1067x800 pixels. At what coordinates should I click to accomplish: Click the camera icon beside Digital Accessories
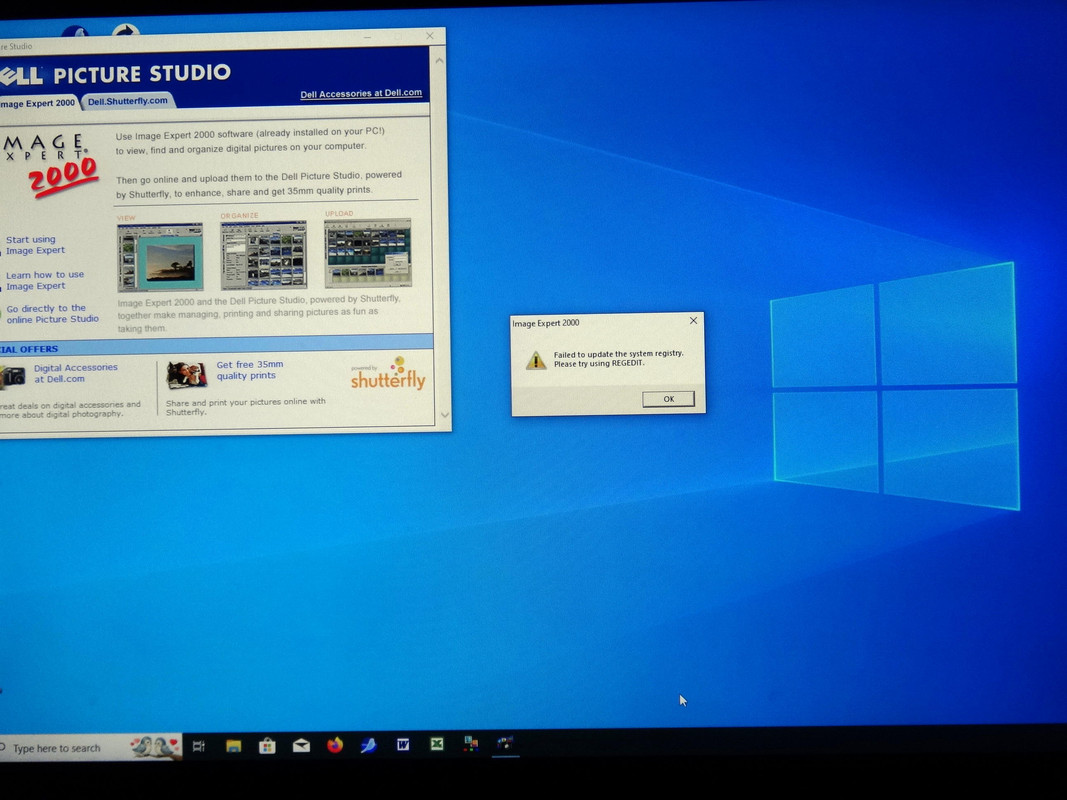[13, 376]
